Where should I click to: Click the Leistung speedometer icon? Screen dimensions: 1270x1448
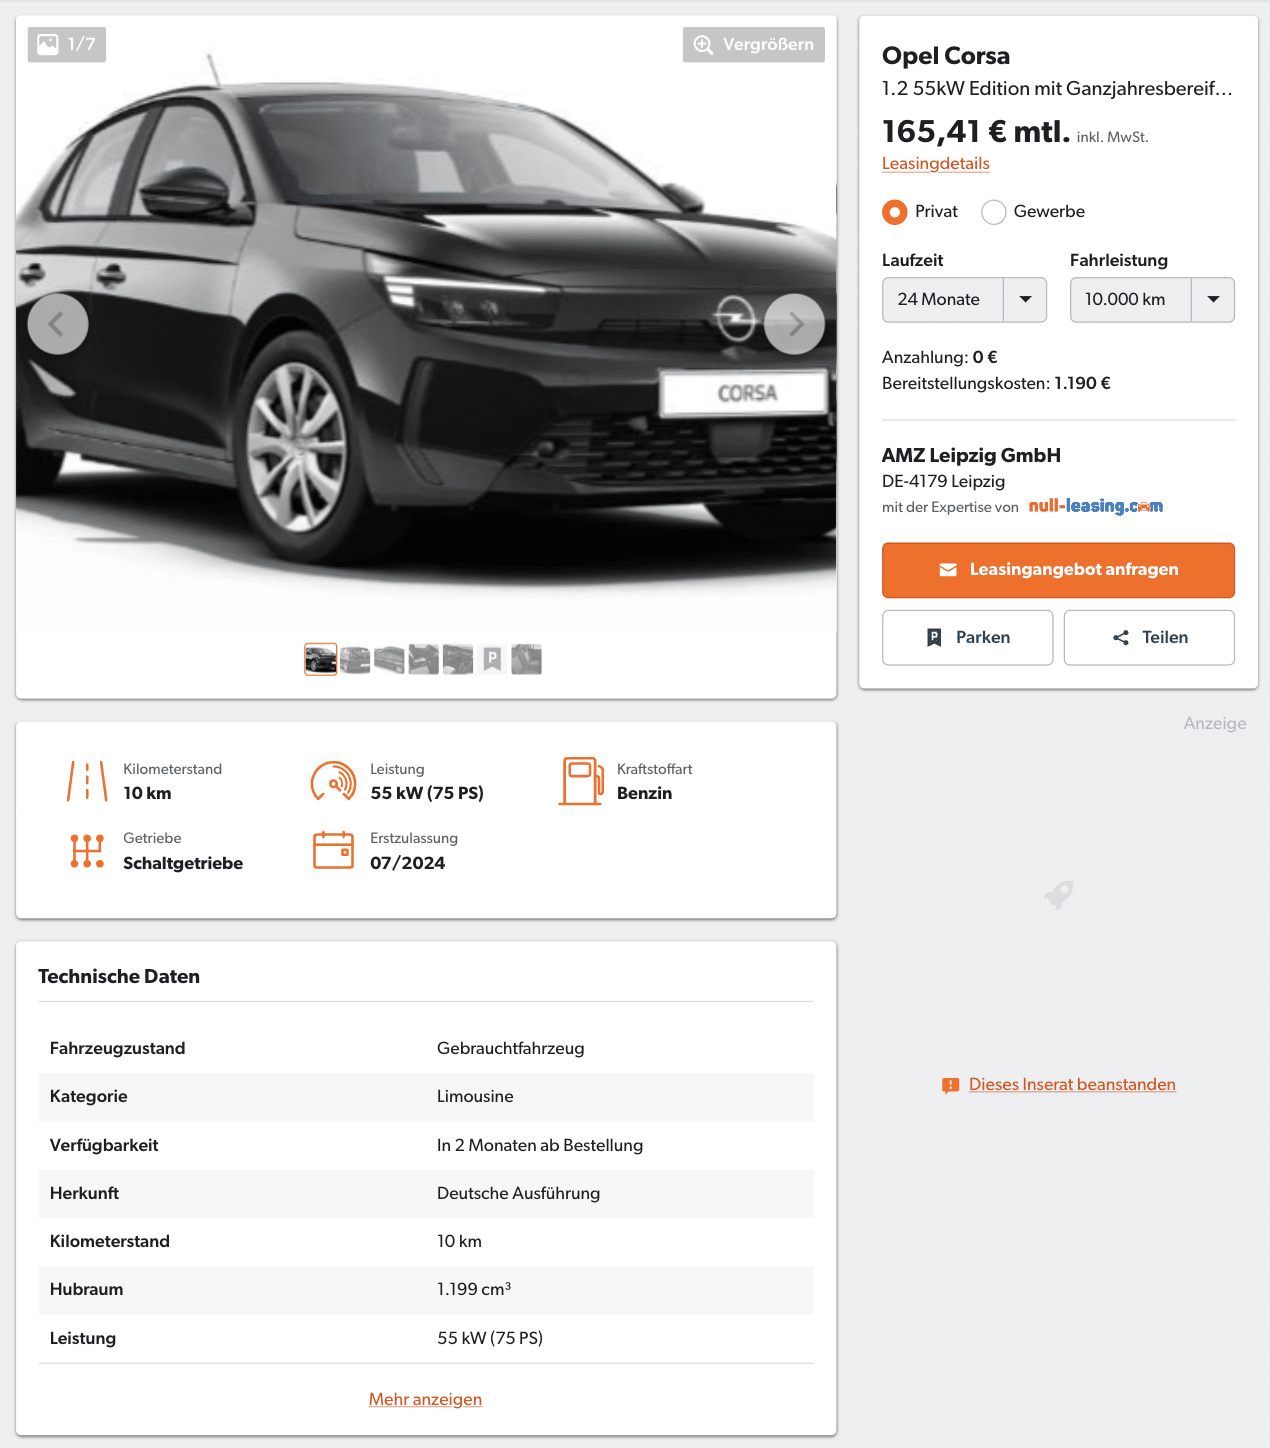[x=333, y=781]
